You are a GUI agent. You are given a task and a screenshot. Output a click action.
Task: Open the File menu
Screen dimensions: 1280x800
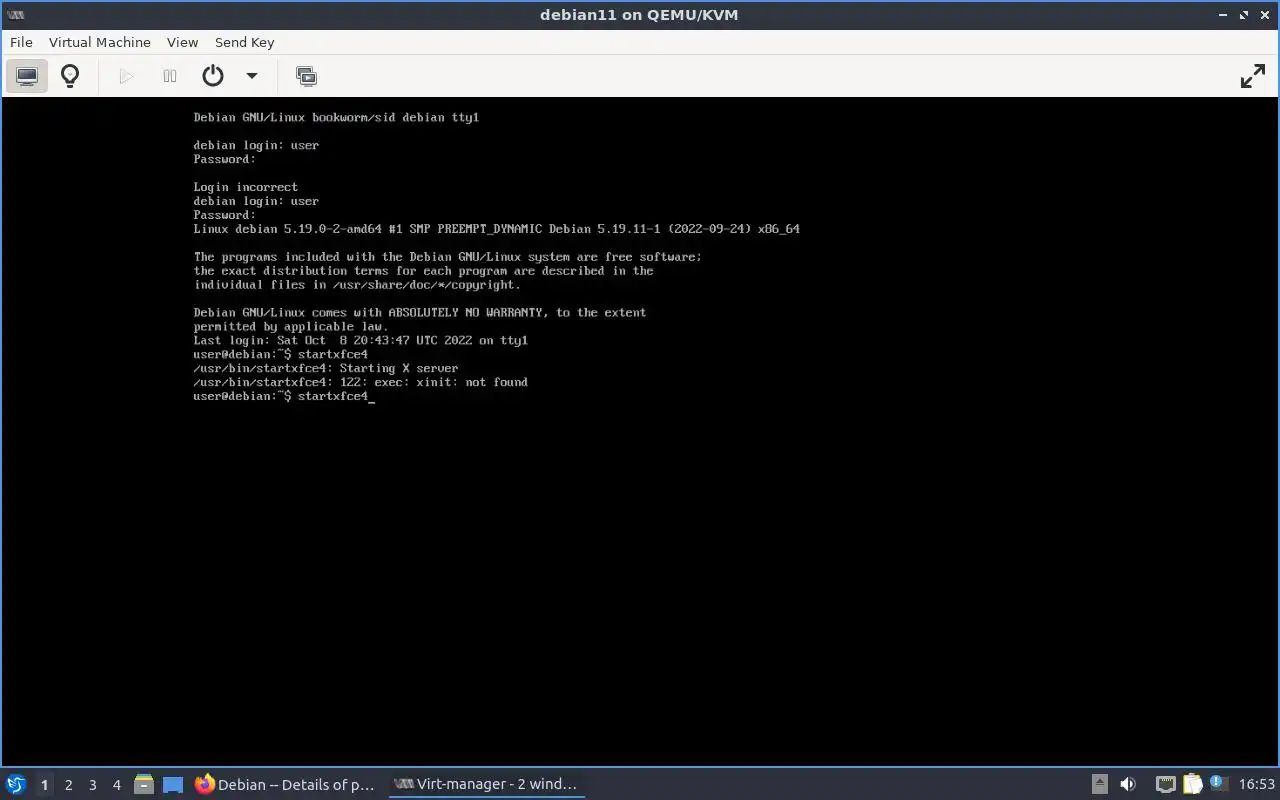click(21, 42)
